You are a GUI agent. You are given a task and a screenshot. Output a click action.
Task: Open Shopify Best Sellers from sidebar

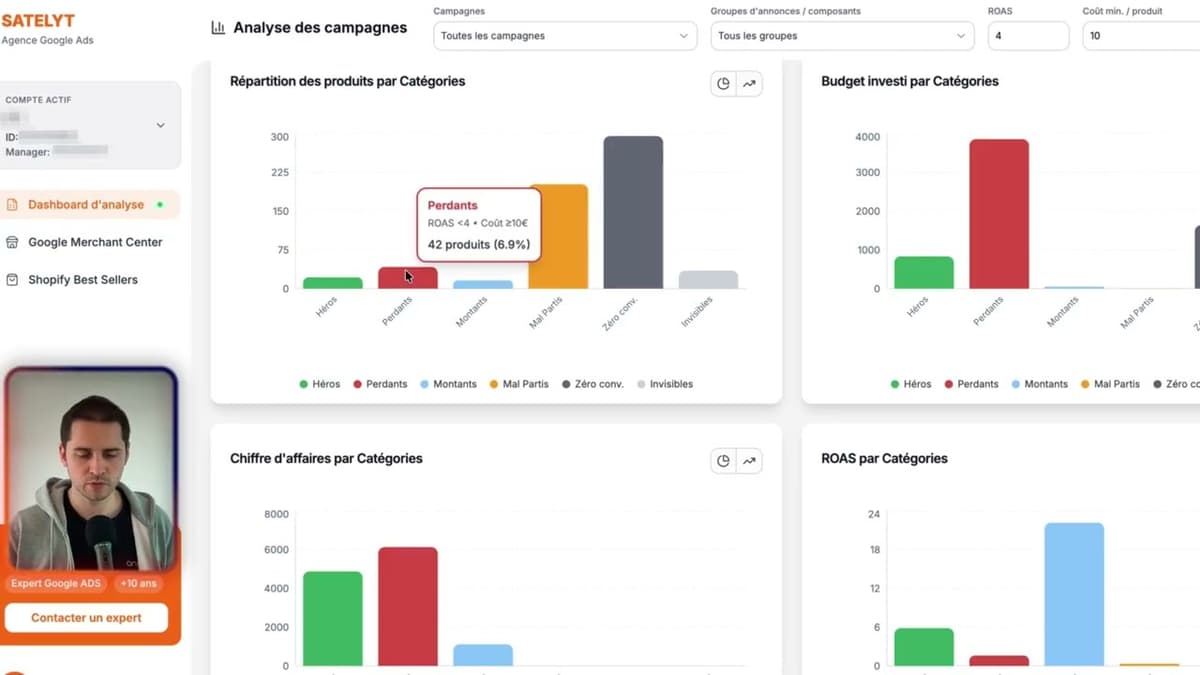82,280
